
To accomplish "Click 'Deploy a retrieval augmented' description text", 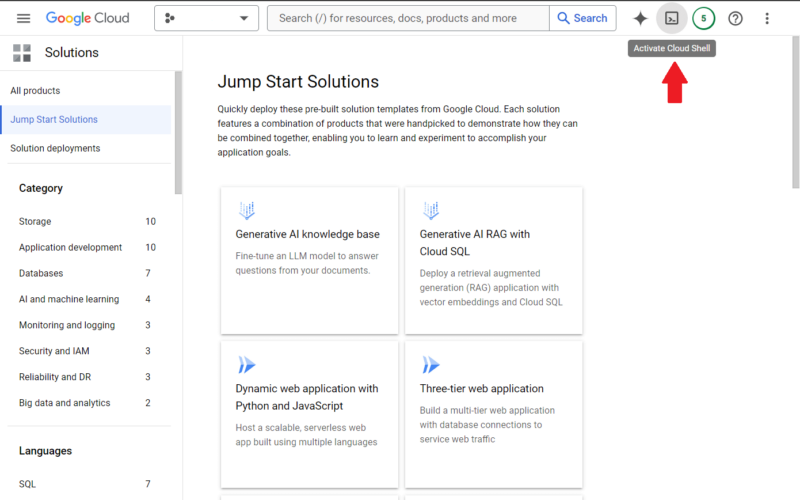I will (491, 288).
